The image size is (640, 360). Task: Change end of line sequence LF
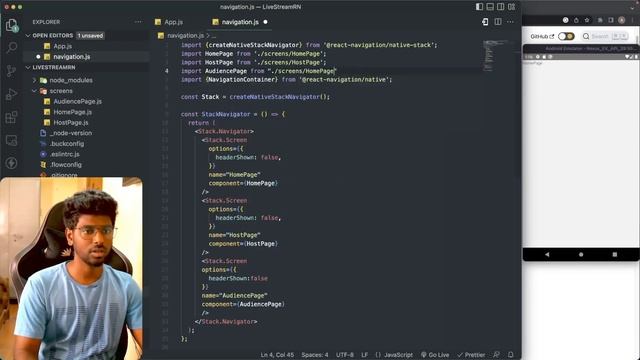[x=364, y=355]
